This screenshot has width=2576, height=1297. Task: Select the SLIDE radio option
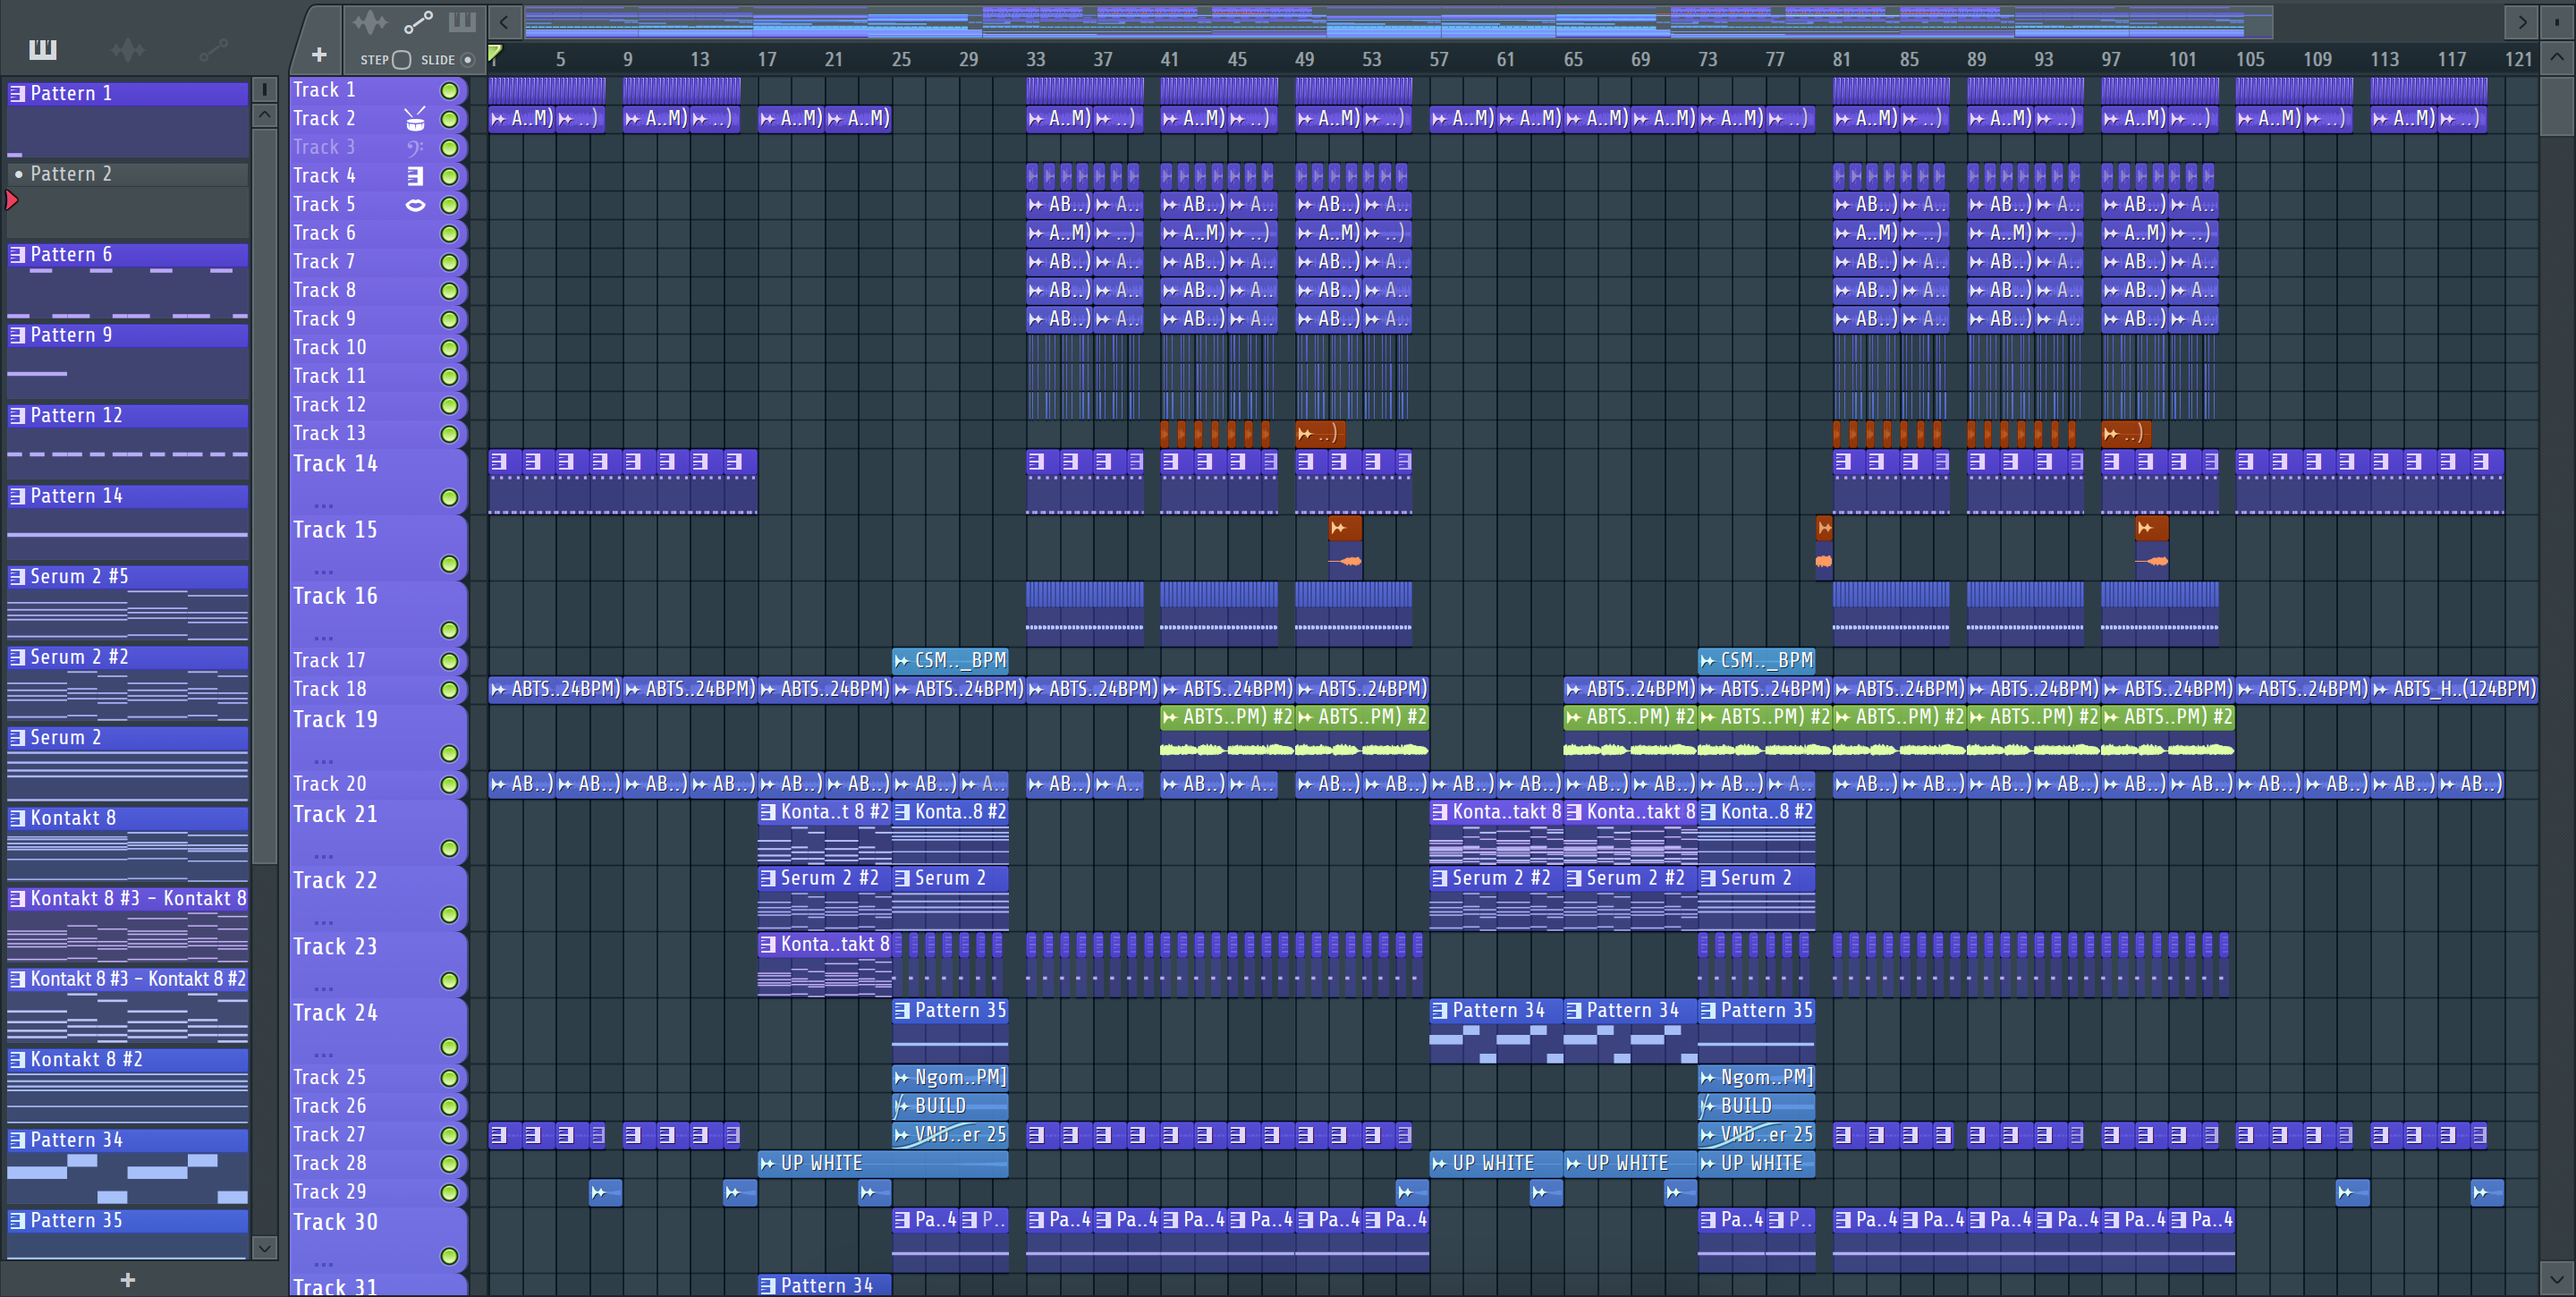(467, 60)
